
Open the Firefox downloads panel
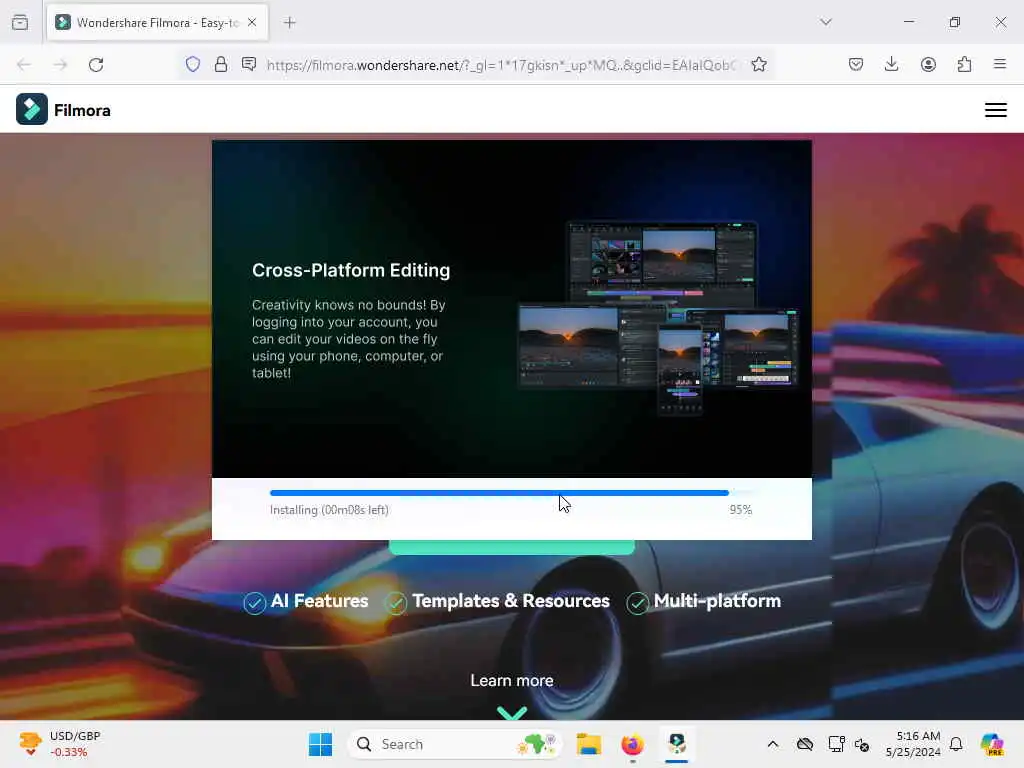891,65
